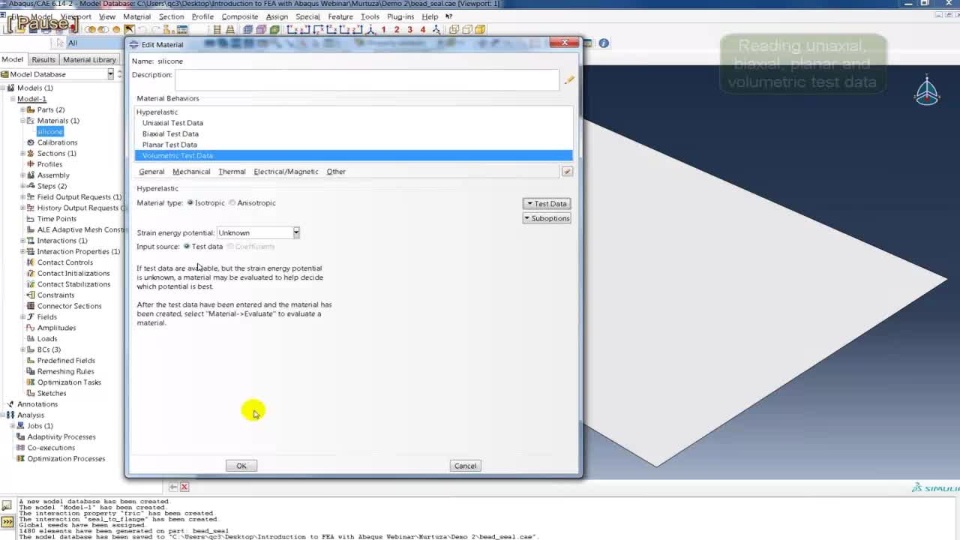The width and height of the screenshot is (960, 540).
Task: Open the Other material menu
Action: pos(336,171)
